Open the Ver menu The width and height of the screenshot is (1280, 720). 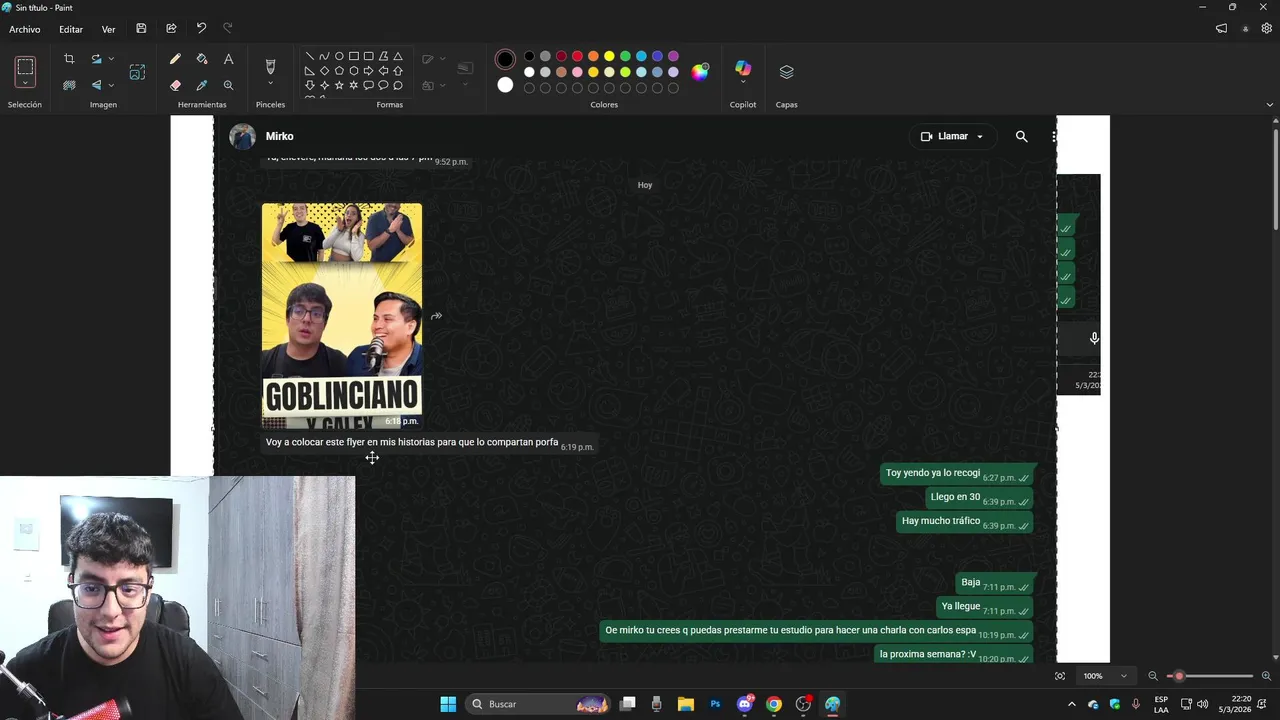pyautogui.click(x=108, y=29)
